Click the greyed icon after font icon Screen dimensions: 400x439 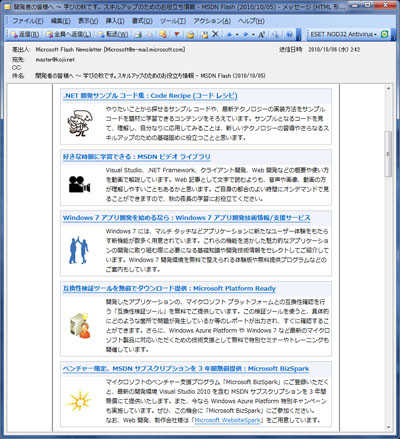[x=275, y=34]
